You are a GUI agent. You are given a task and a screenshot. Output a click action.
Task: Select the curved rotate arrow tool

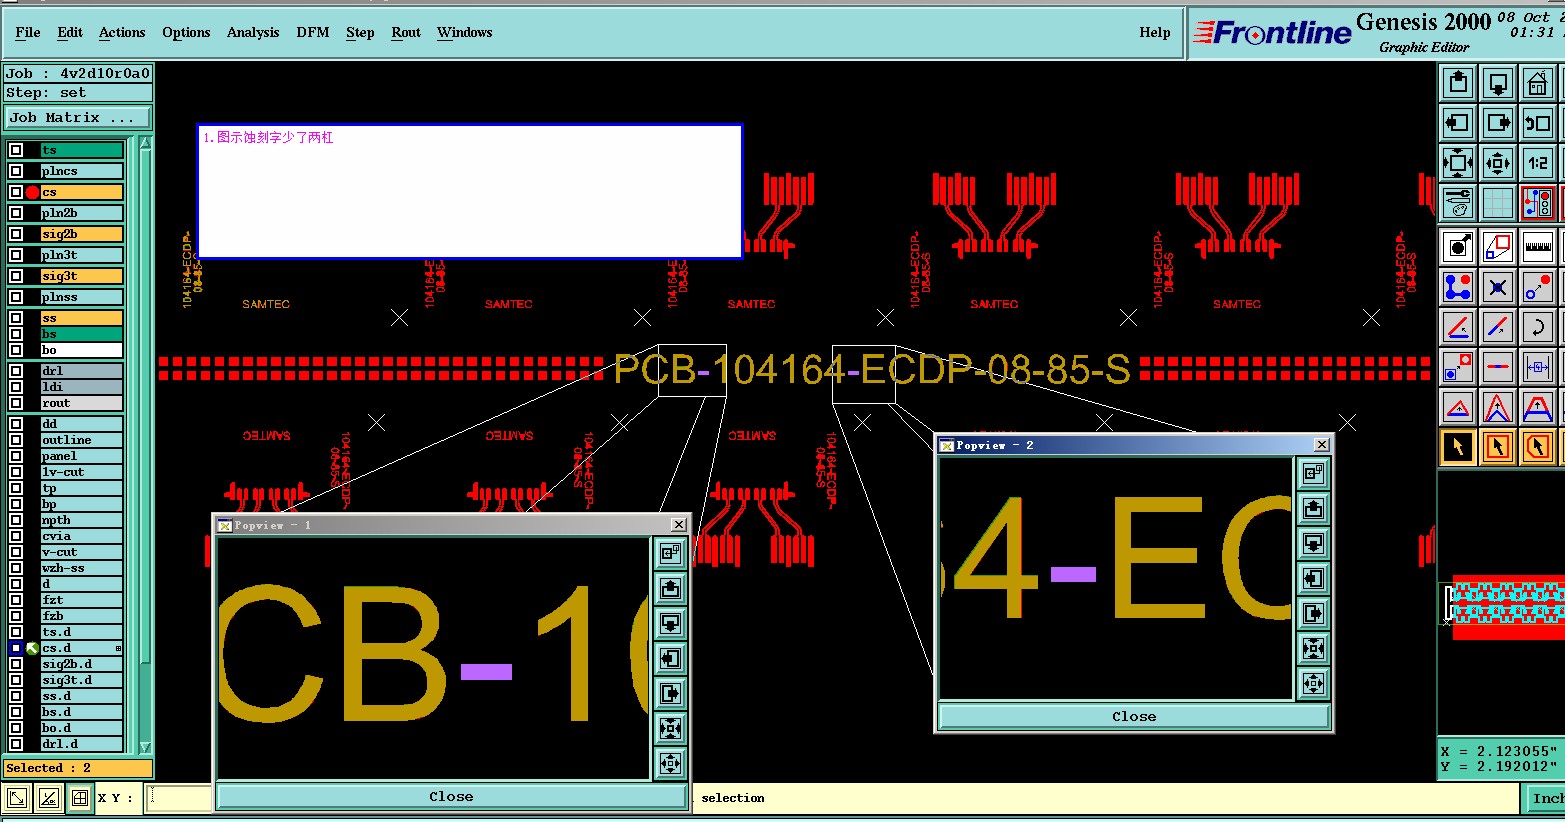coord(1538,327)
